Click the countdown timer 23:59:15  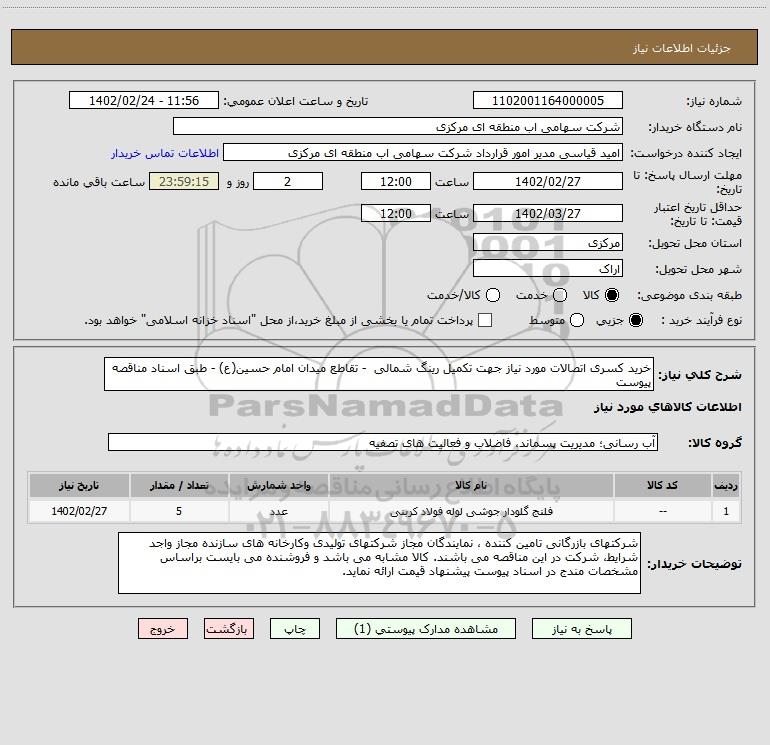(x=184, y=181)
